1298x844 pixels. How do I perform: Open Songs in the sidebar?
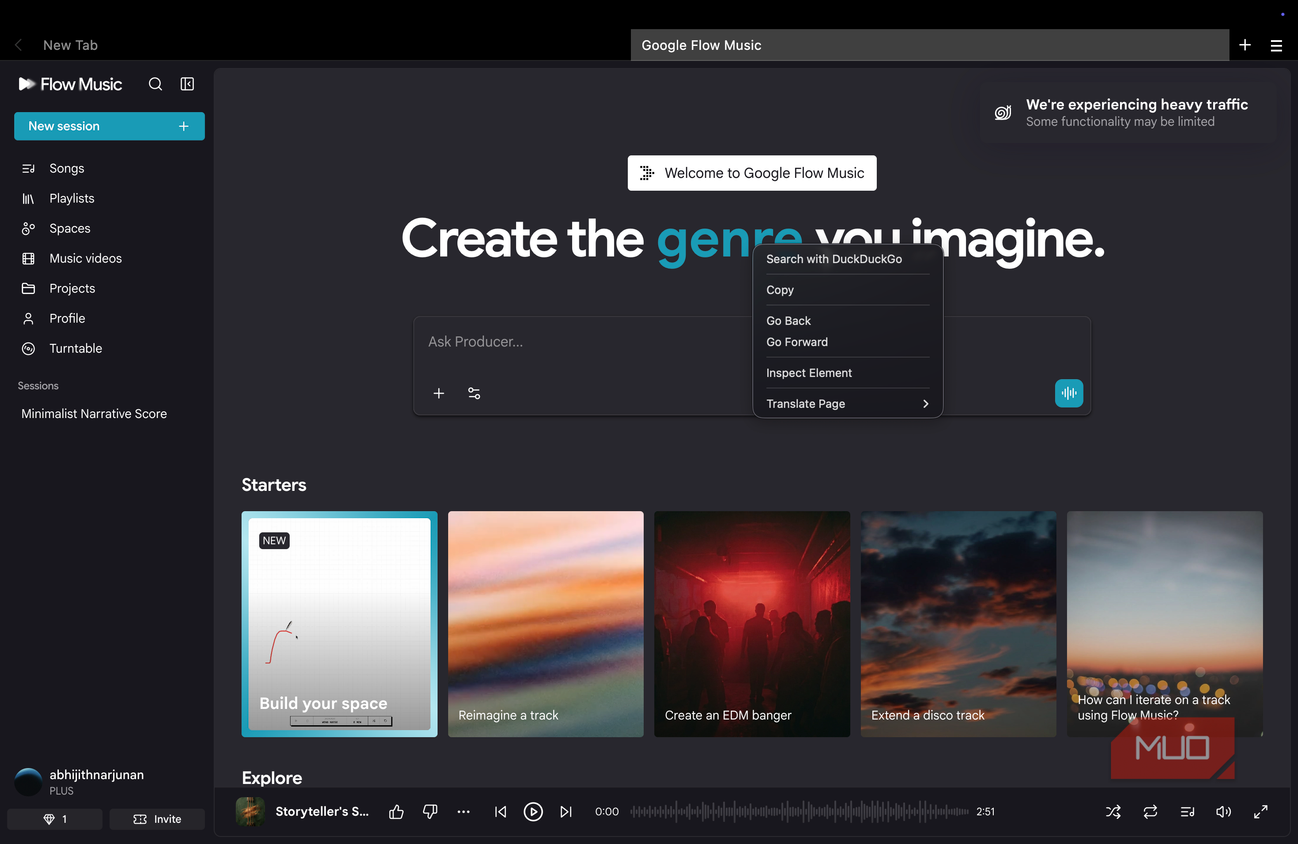coord(109,168)
